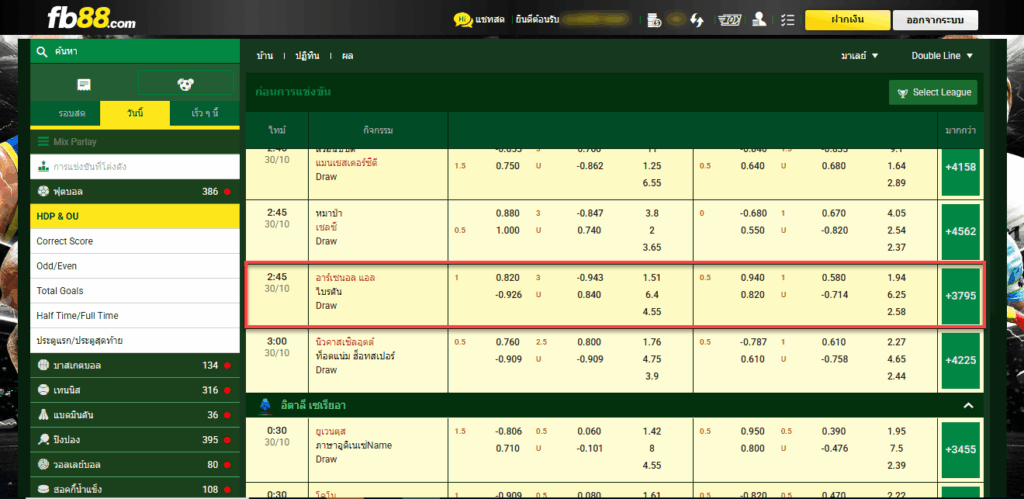Click the Serie A league badge icon
The height and width of the screenshot is (499, 1024).
tap(264, 406)
